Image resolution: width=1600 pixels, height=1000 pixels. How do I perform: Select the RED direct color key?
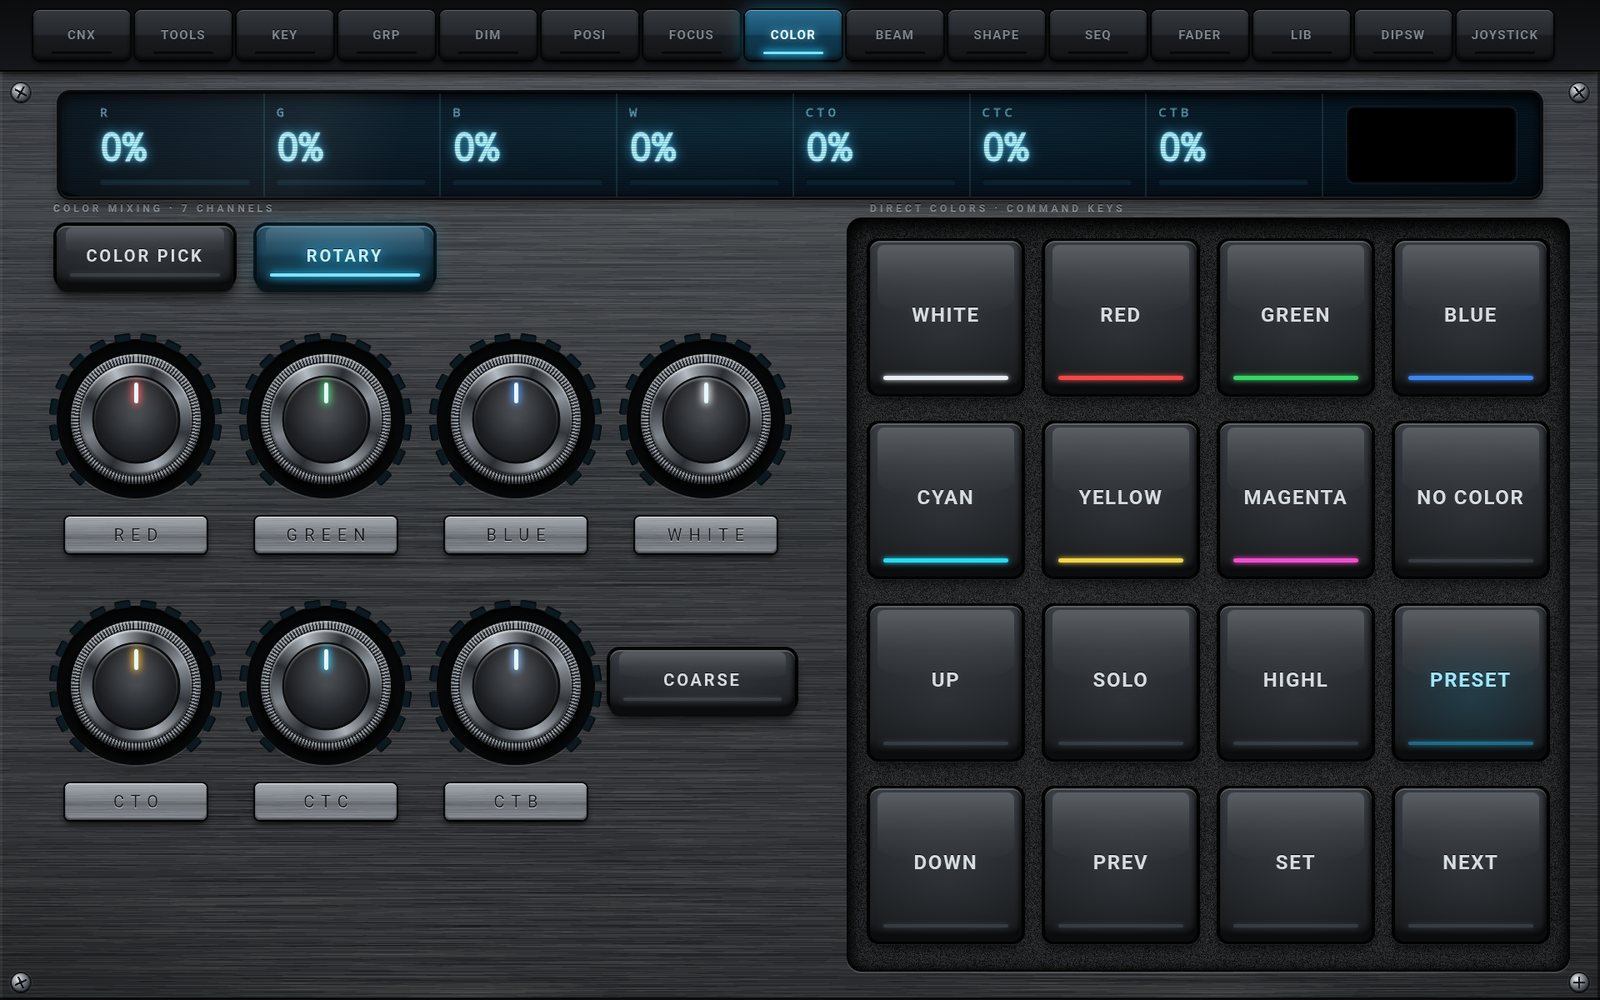click(1120, 316)
